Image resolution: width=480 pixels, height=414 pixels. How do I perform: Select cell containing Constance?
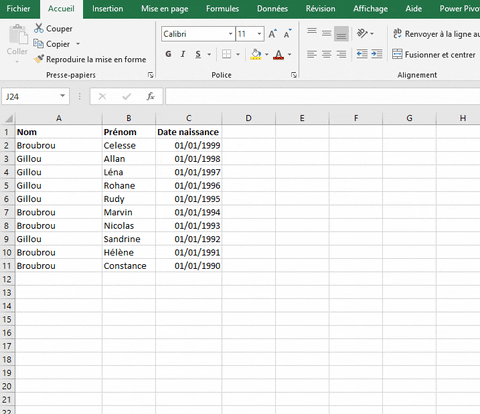[129, 266]
